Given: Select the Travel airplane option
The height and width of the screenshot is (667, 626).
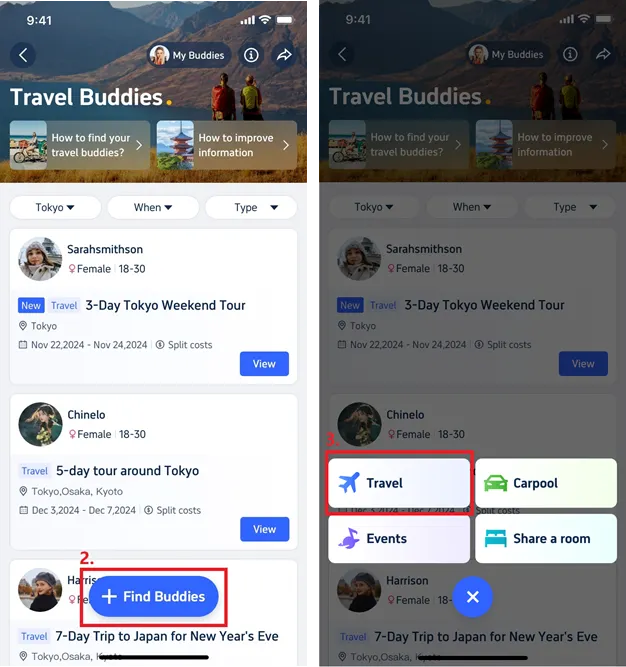Looking at the screenshot, I should pos(399,483).
